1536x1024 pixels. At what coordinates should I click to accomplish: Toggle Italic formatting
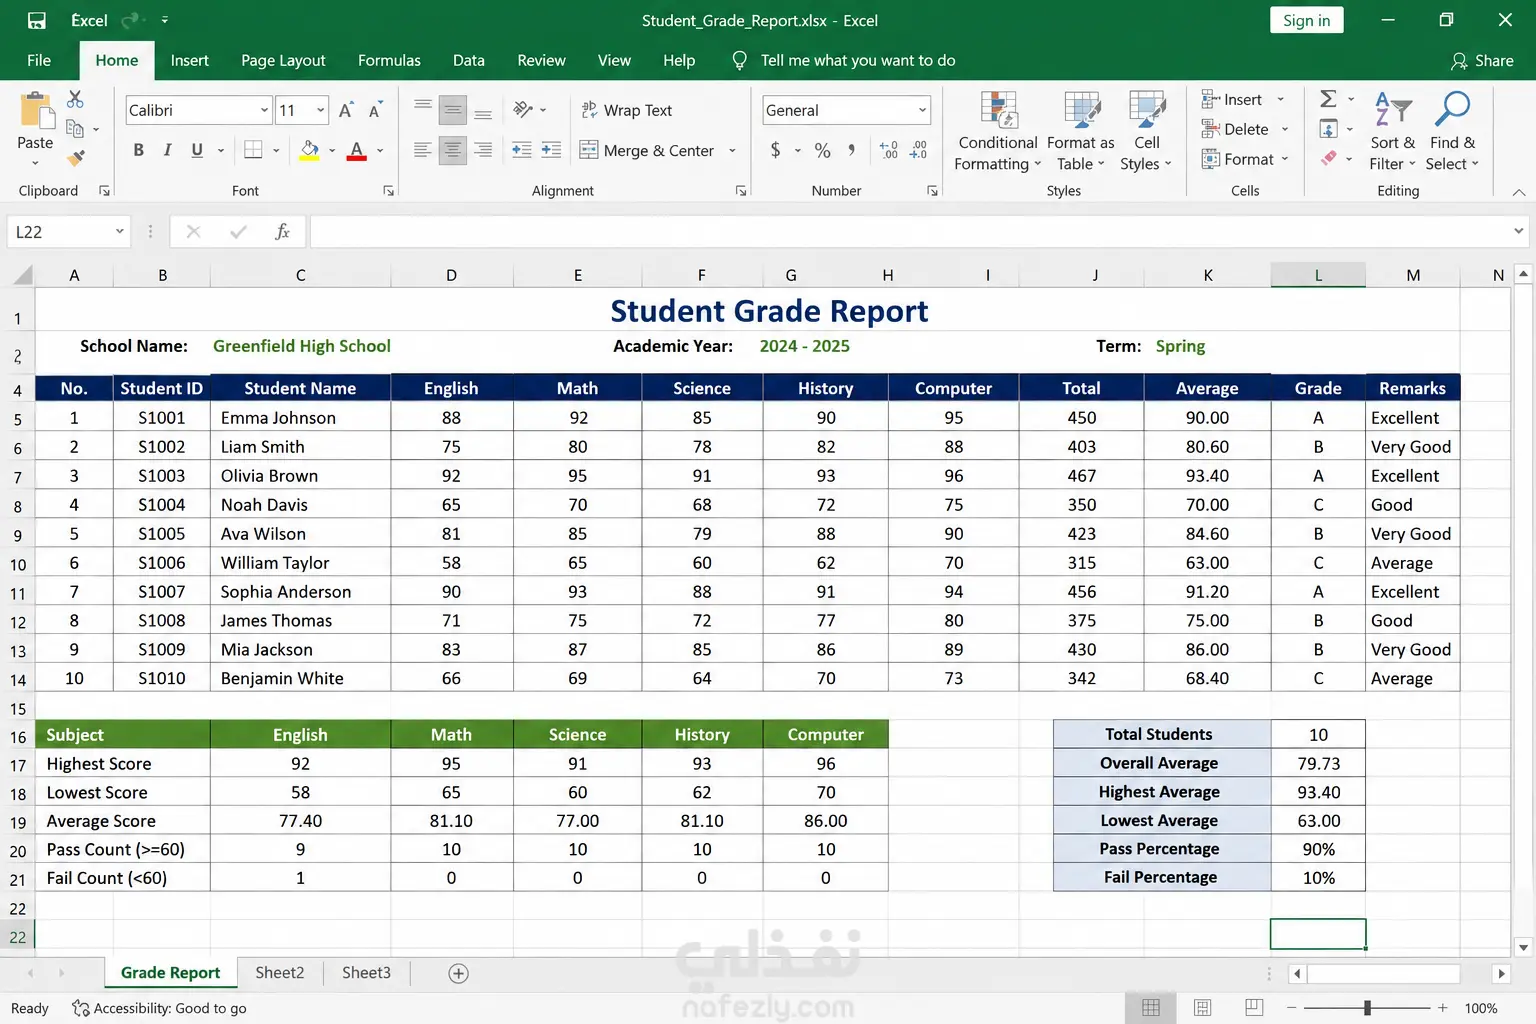click(167, 150)
